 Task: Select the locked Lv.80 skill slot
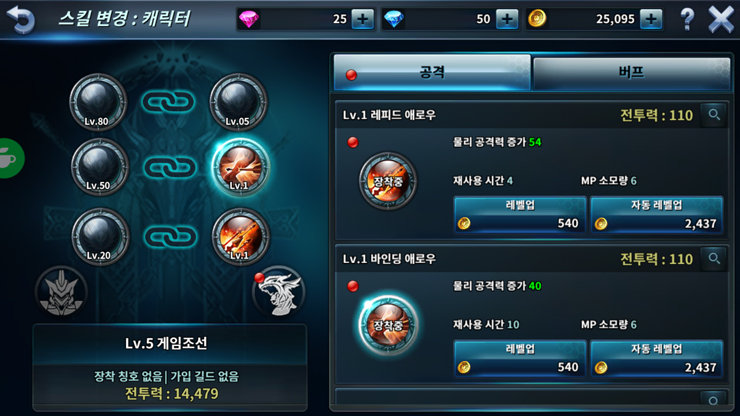click(x=98, y=102)
